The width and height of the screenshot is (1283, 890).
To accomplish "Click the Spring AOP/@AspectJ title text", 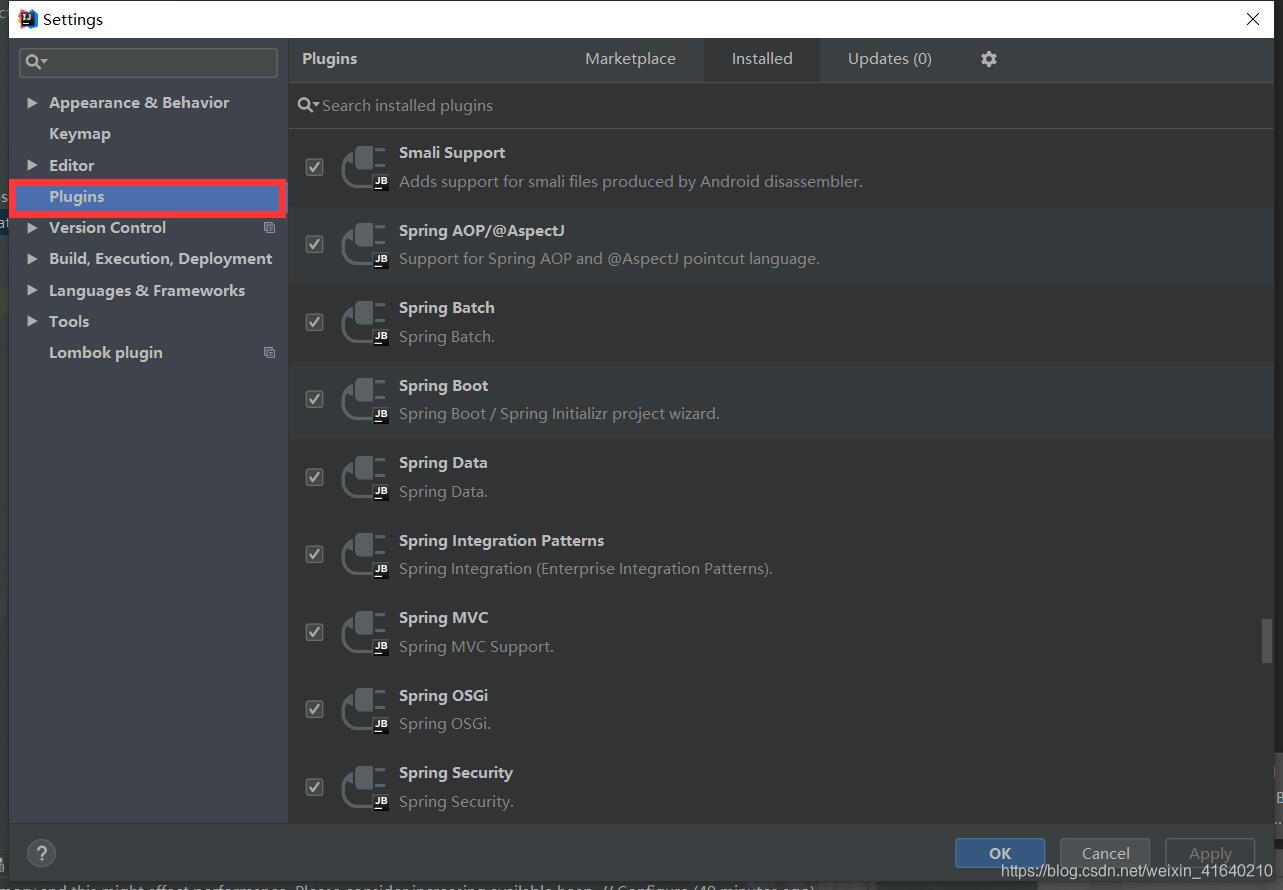I will click(x=481, y=231).
